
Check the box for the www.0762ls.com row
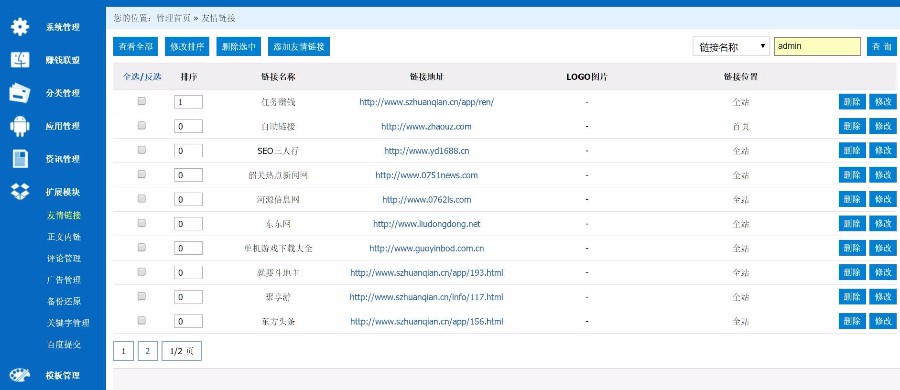coord(142,199)
